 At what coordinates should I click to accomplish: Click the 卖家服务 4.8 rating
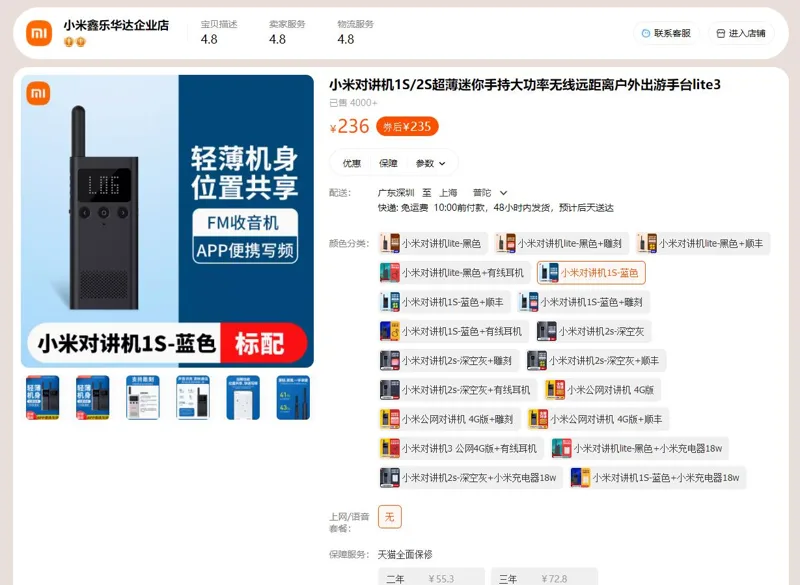(287, 32)
